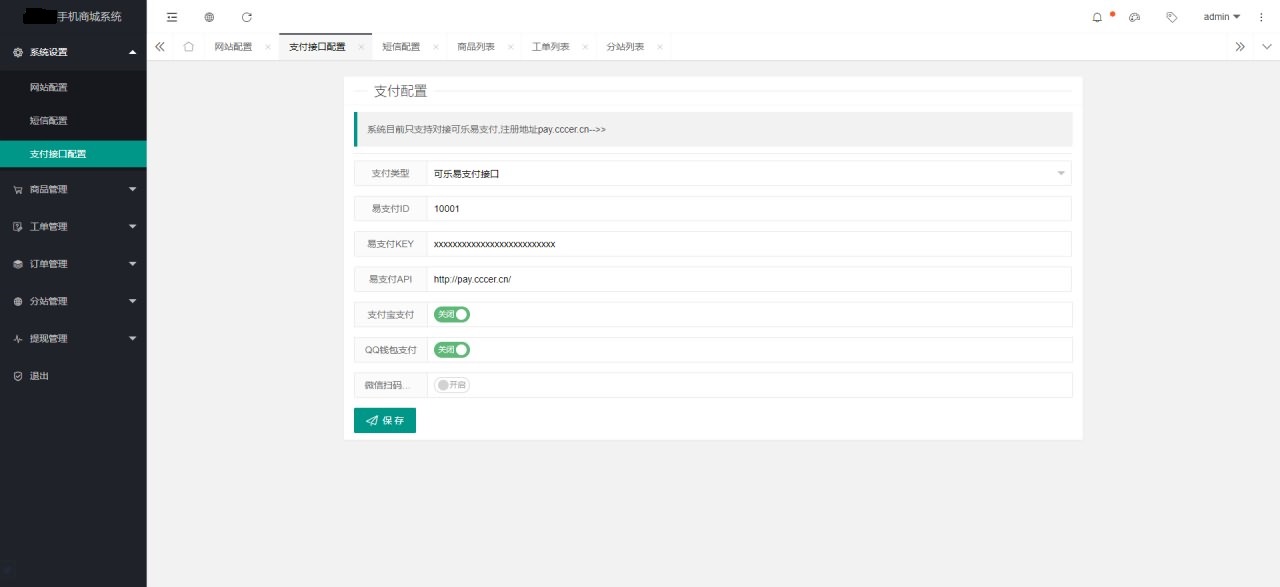Focus the 易支付KEY input field

click(749, 244)
